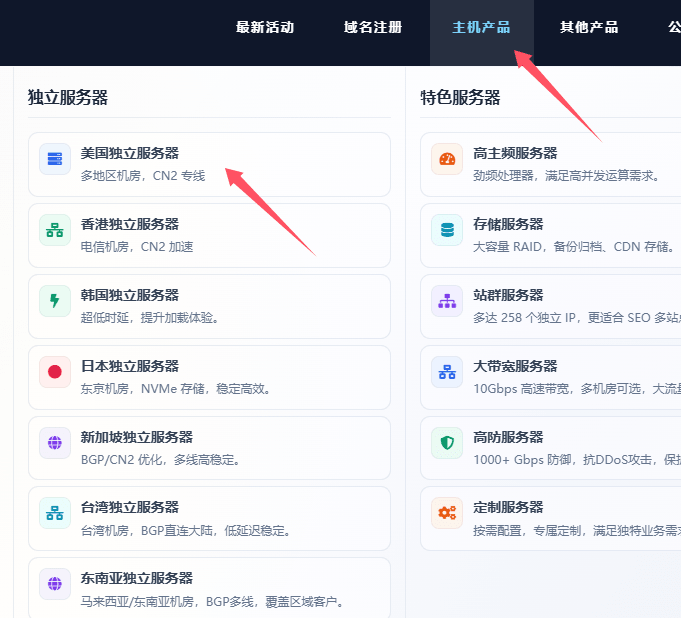The width and height of the screenshot is (681, 618).
Task: Click the 独立服务器 section heading
Action: point(68,97)
